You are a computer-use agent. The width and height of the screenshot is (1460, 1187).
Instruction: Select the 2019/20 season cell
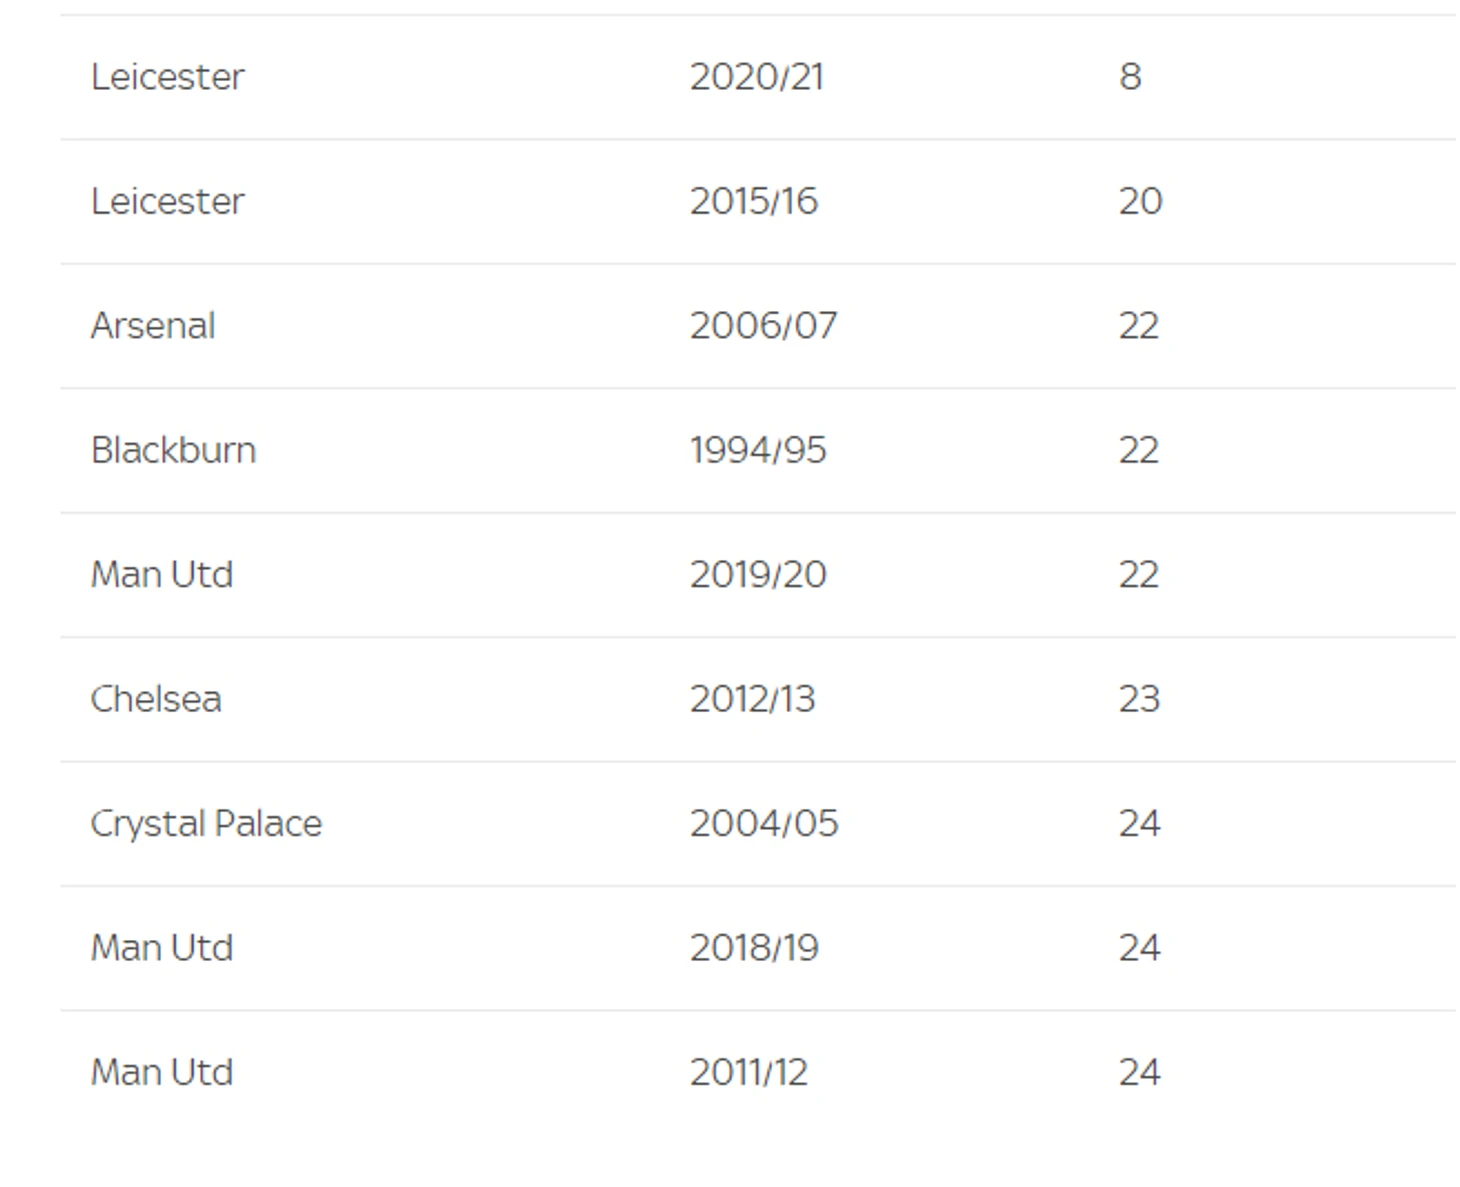pos(758,575)
